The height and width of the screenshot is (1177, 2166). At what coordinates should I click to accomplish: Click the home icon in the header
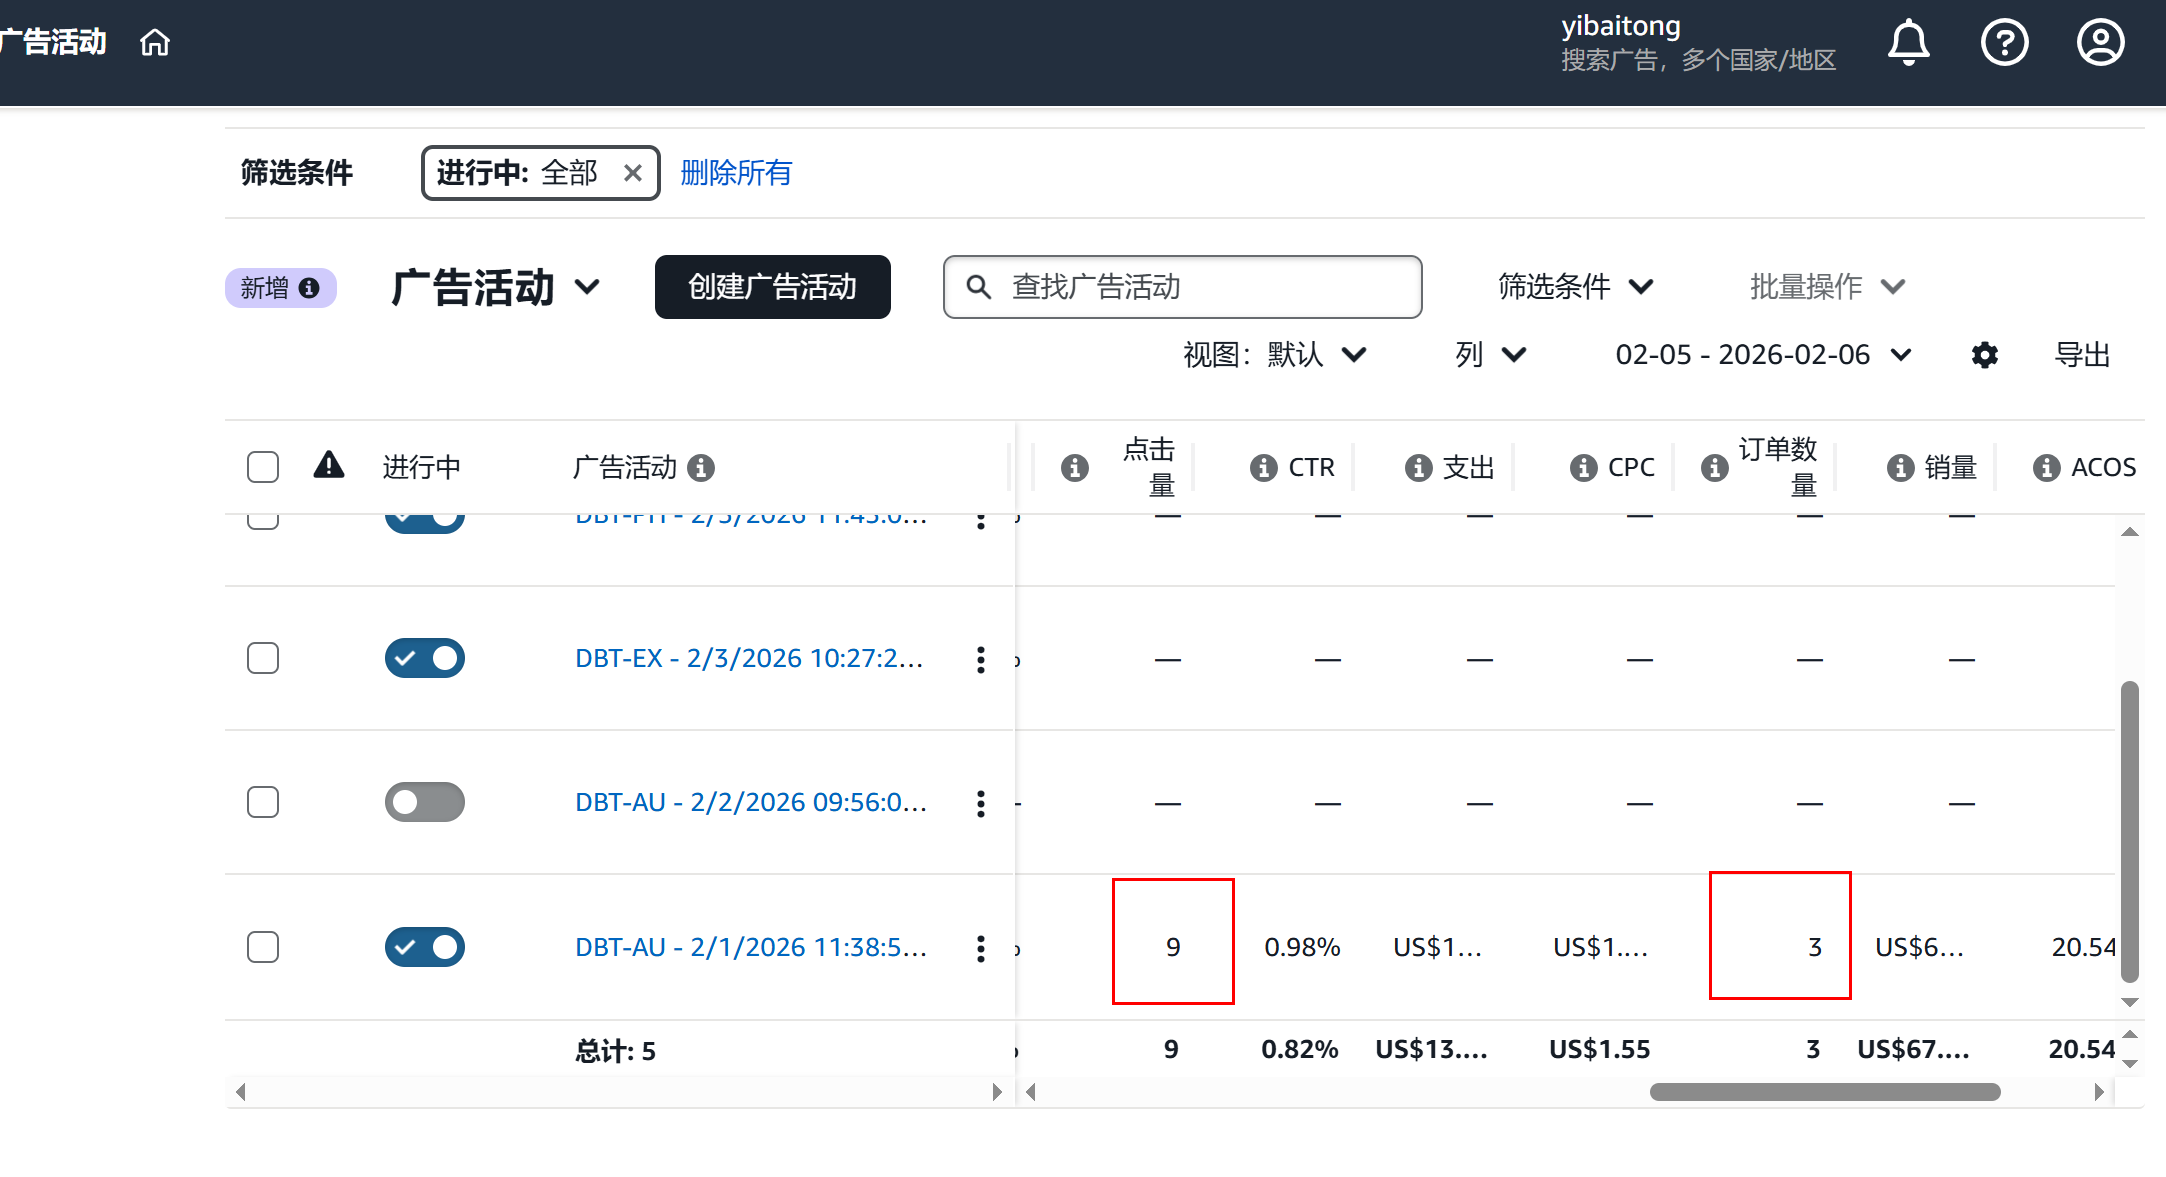155,43
